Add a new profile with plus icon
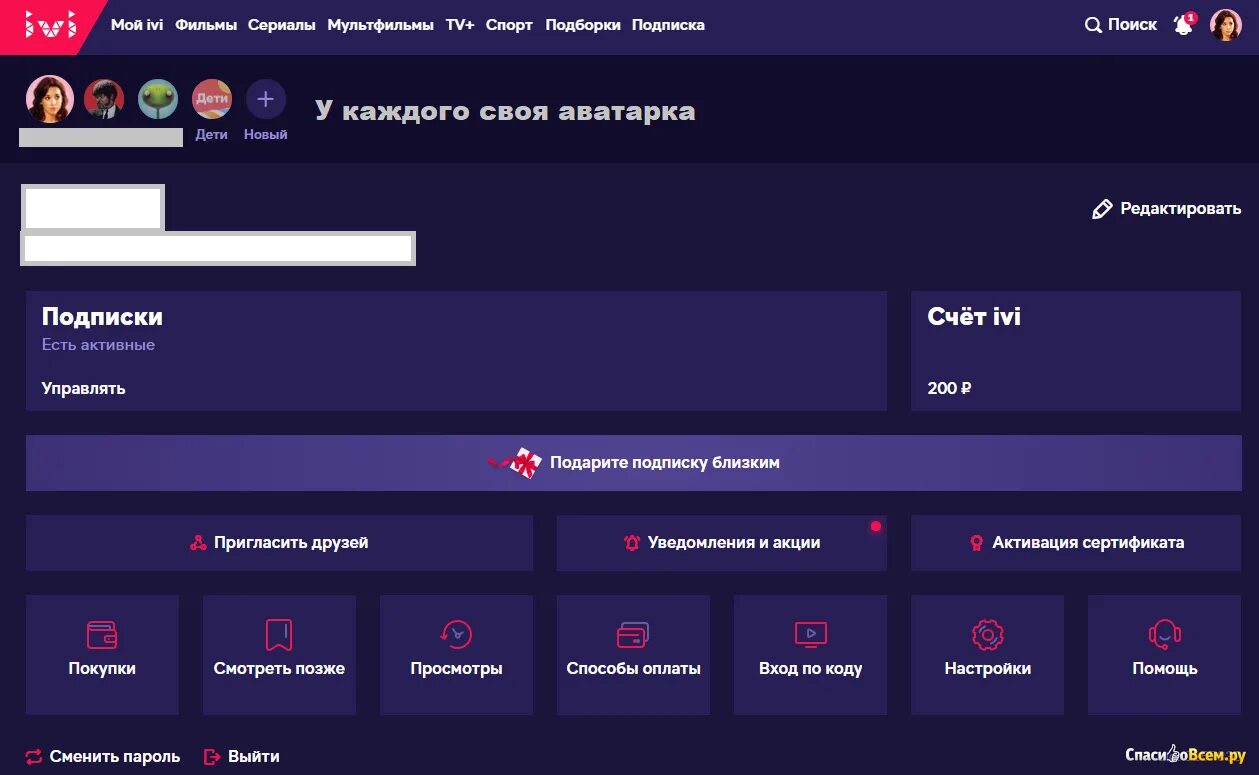Image resolution: width=1259 pixels, height=775 pixels. pyautogui.click(x=266, y=100)
